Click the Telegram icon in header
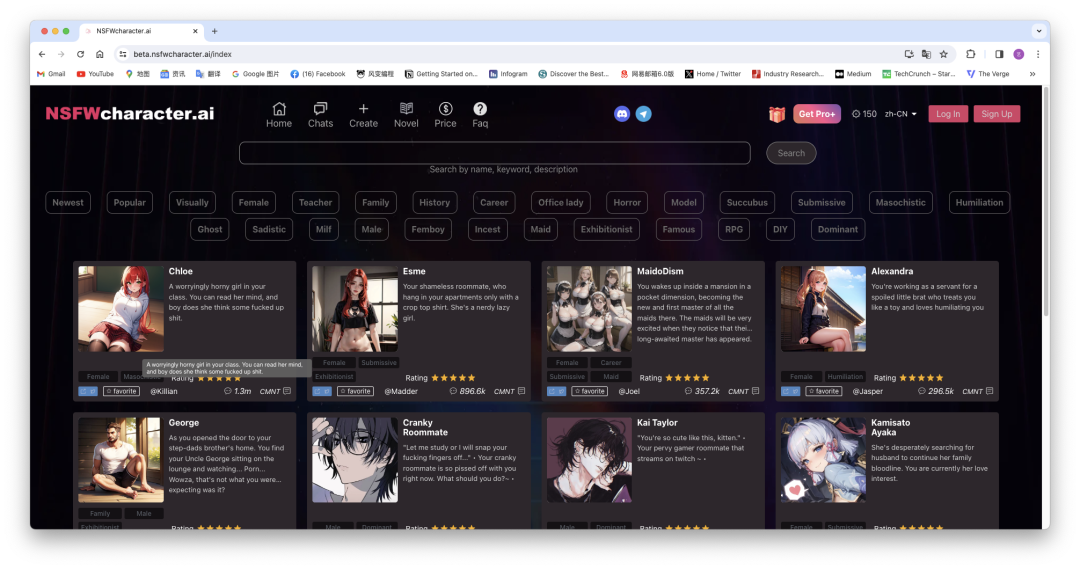This screenshot has height=569, width=1080. [644, 114]
